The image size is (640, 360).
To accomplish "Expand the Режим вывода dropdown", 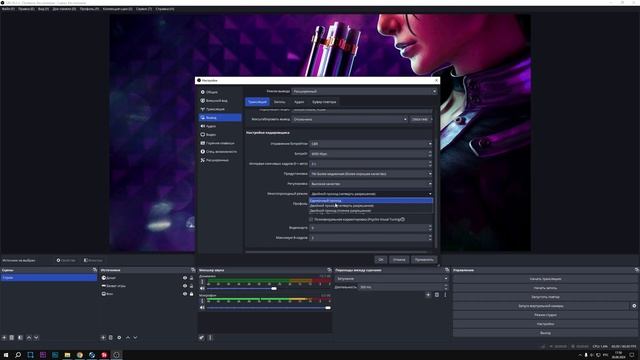I will 364,91.
